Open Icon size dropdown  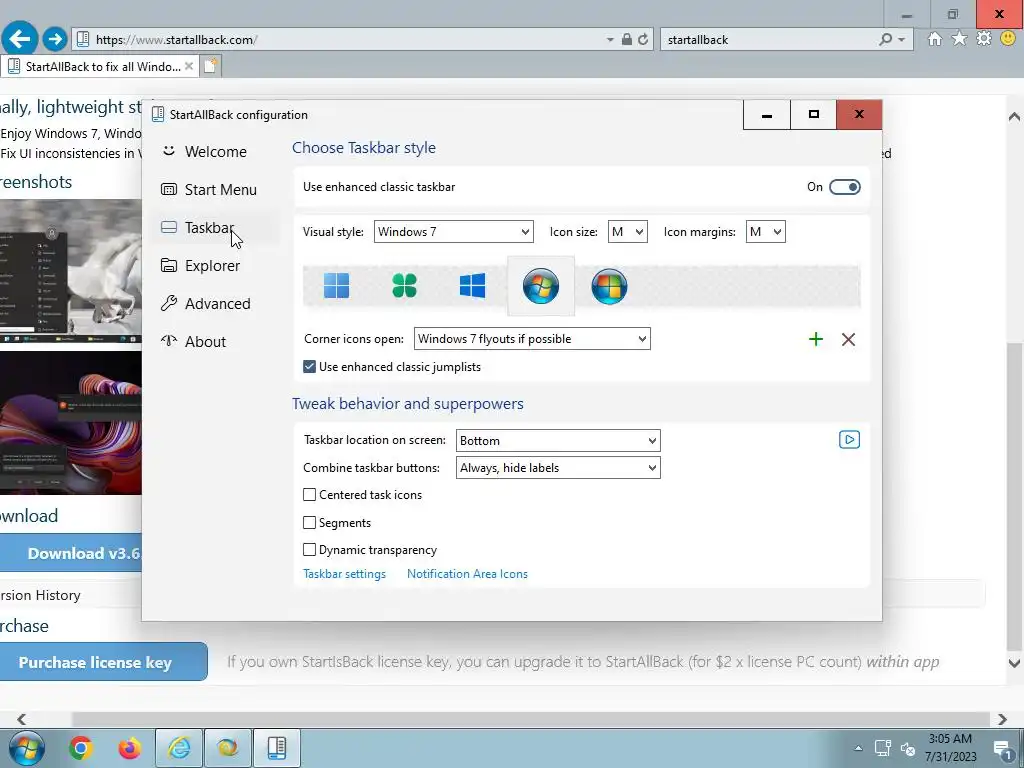(x=628, y=231)
